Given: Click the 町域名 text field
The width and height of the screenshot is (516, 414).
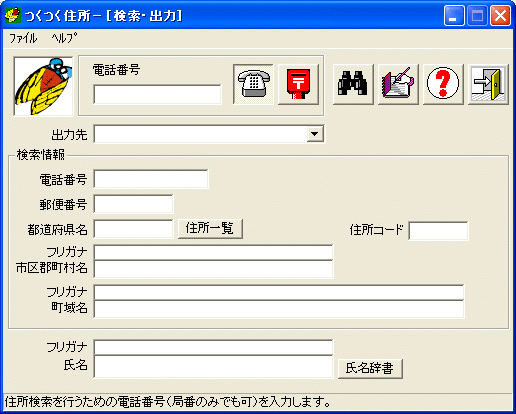Looking at the screenshot, I should (x=279, y=309).
